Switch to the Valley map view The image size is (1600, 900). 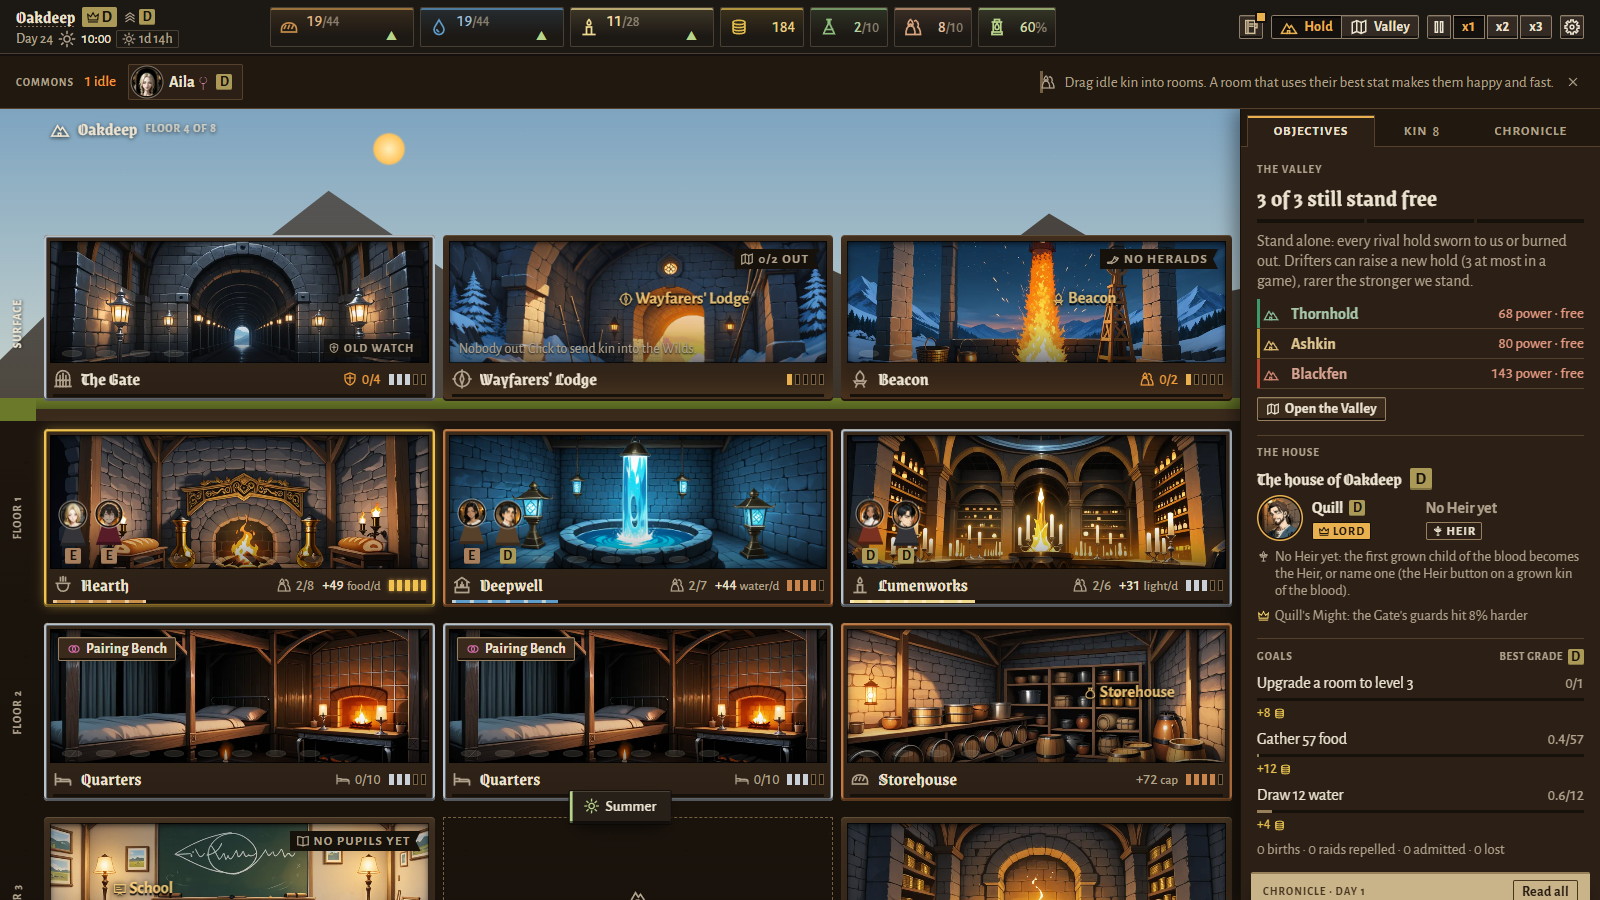pyautogui.click(x=1380, y=27)
